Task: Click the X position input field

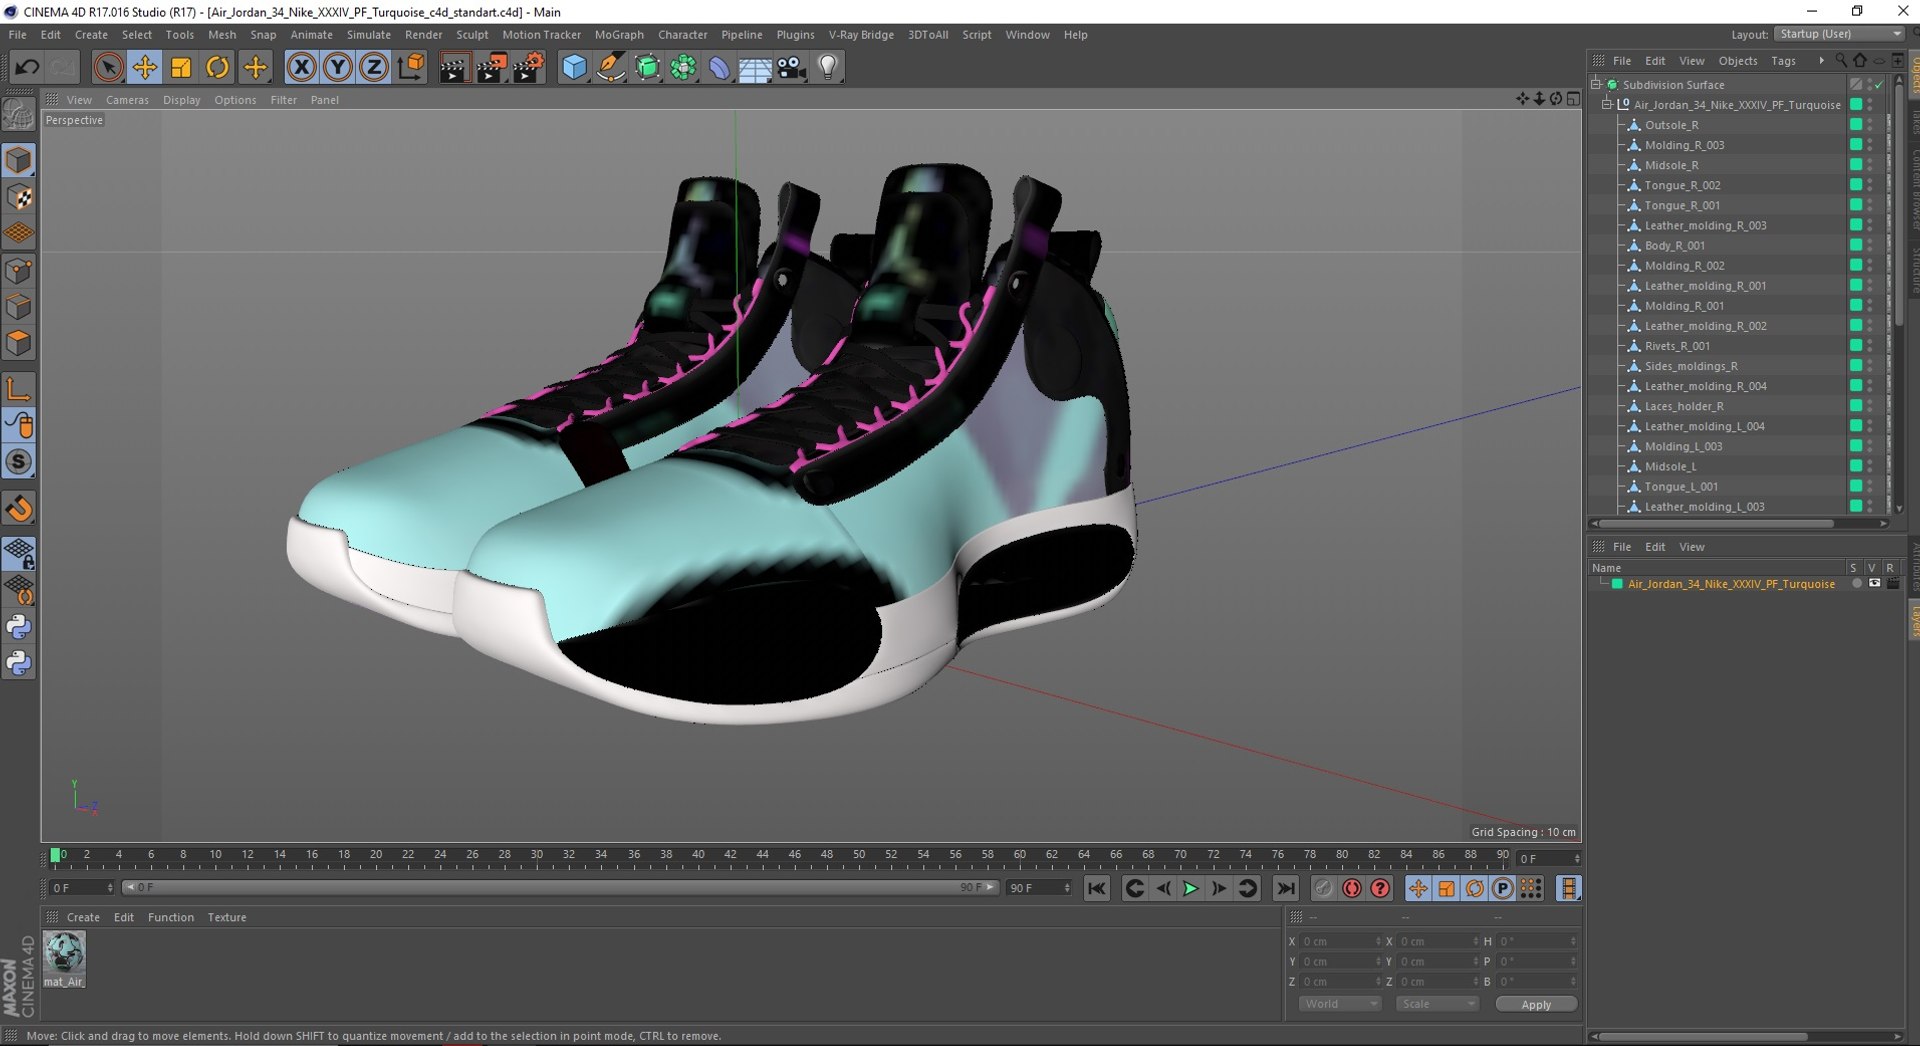Action: click(1340, 942)
